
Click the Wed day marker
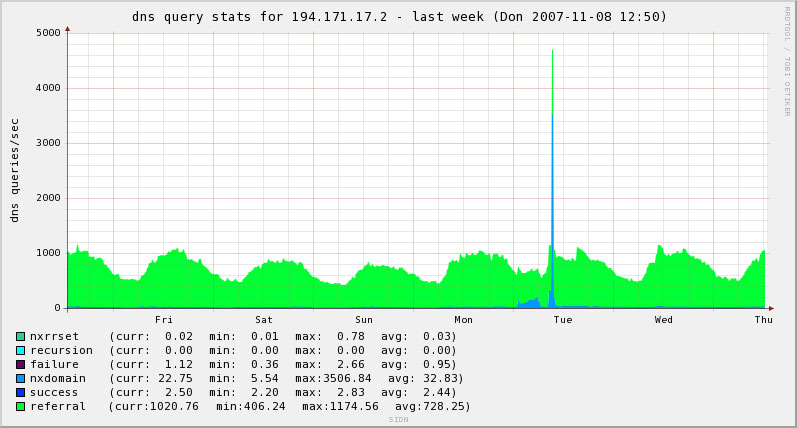coord(664,320)
